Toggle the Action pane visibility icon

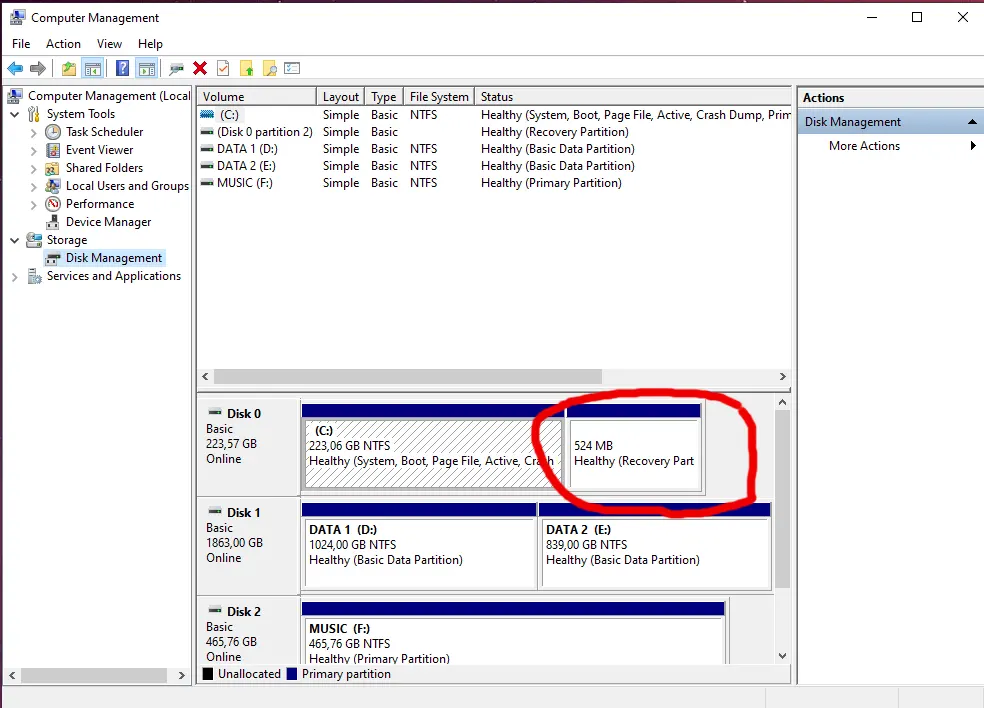coord(146,68)
